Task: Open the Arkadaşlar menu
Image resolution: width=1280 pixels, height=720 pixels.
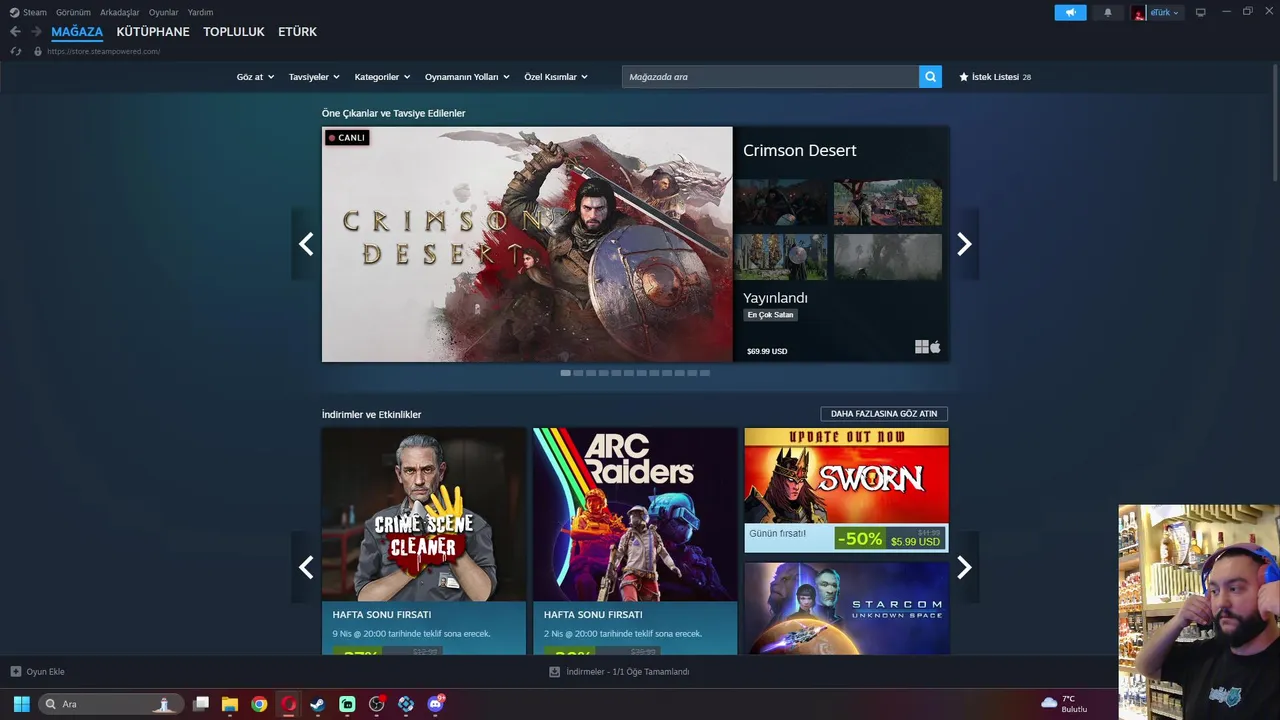Action: pos(120,13)
